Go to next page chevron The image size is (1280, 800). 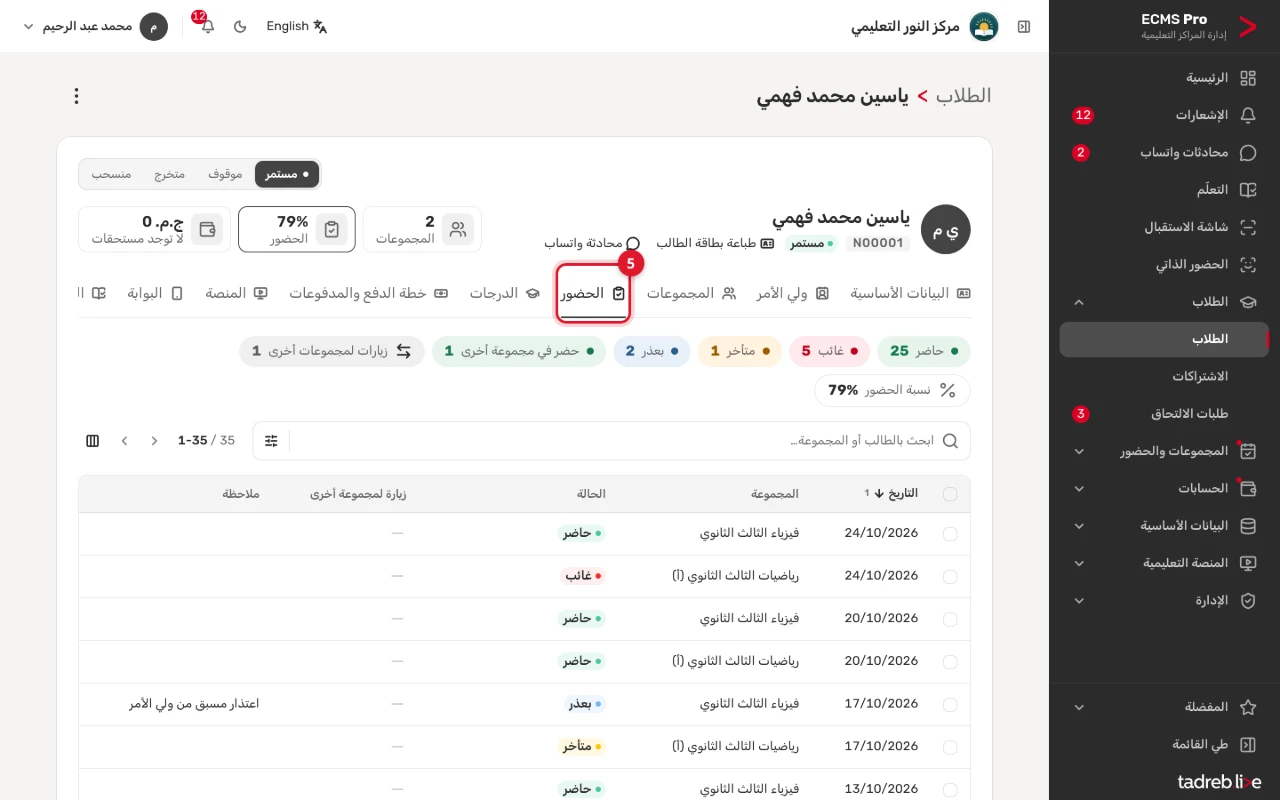[x=125, y=441]
